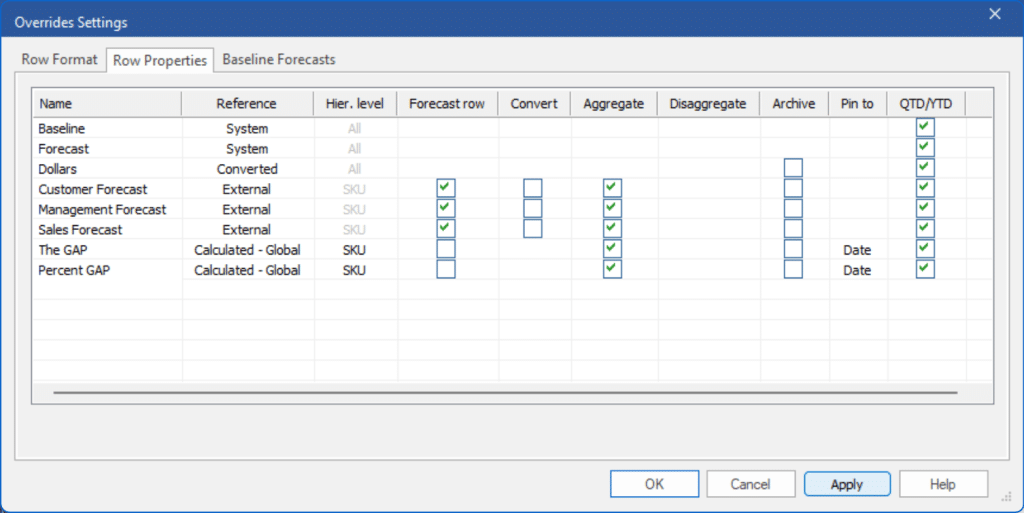Viewport: 1024px width, 513px height.
Task: Click the Name column header
Action: (x=106, y=104)
